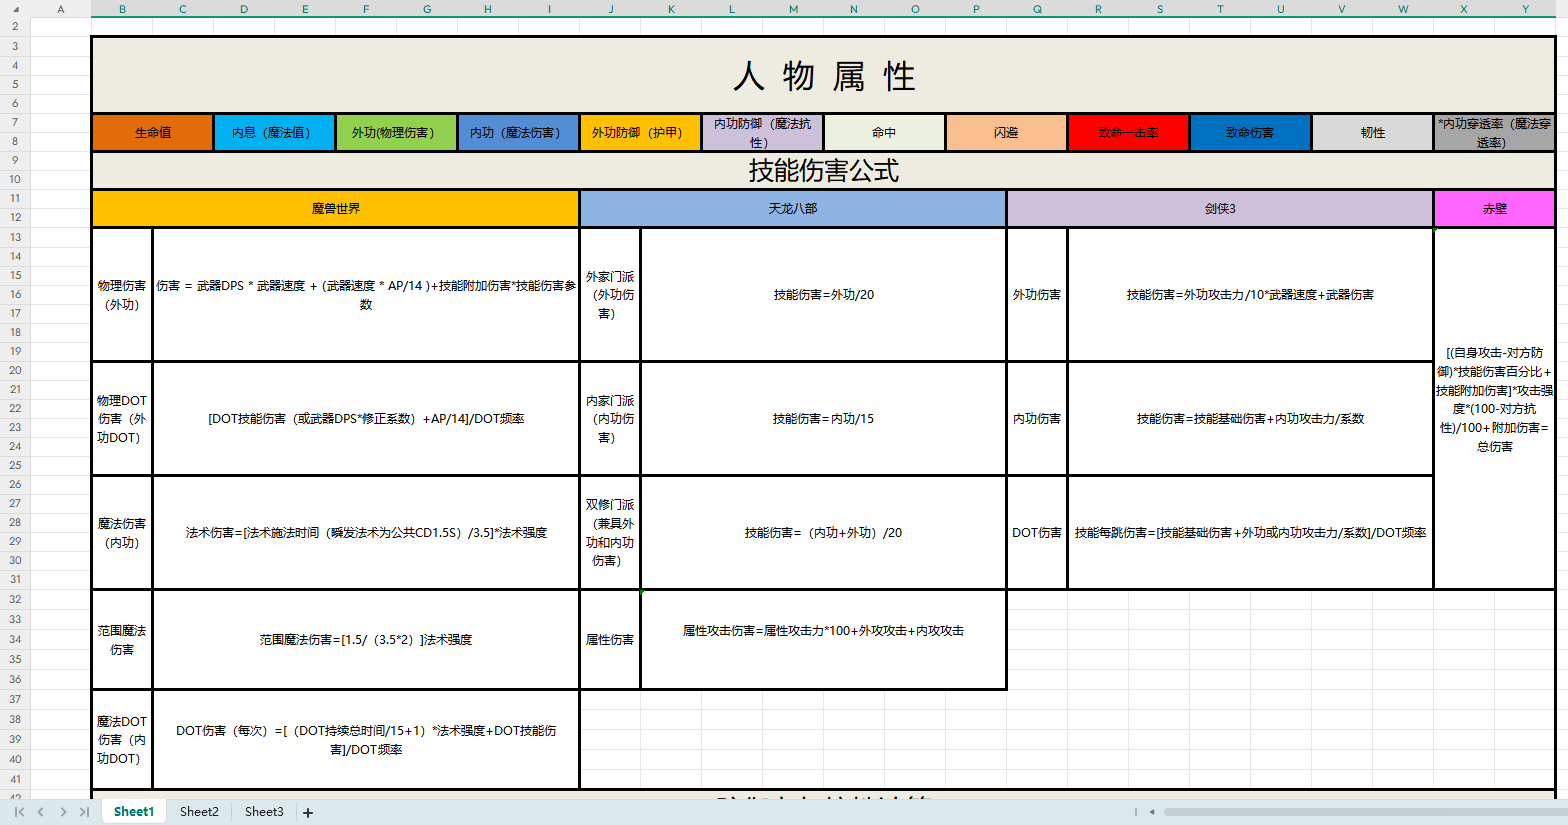This screenshot has width=1568, height=825.
Task: Select the 范围魔法伤害 label cell
Action: 122,639
